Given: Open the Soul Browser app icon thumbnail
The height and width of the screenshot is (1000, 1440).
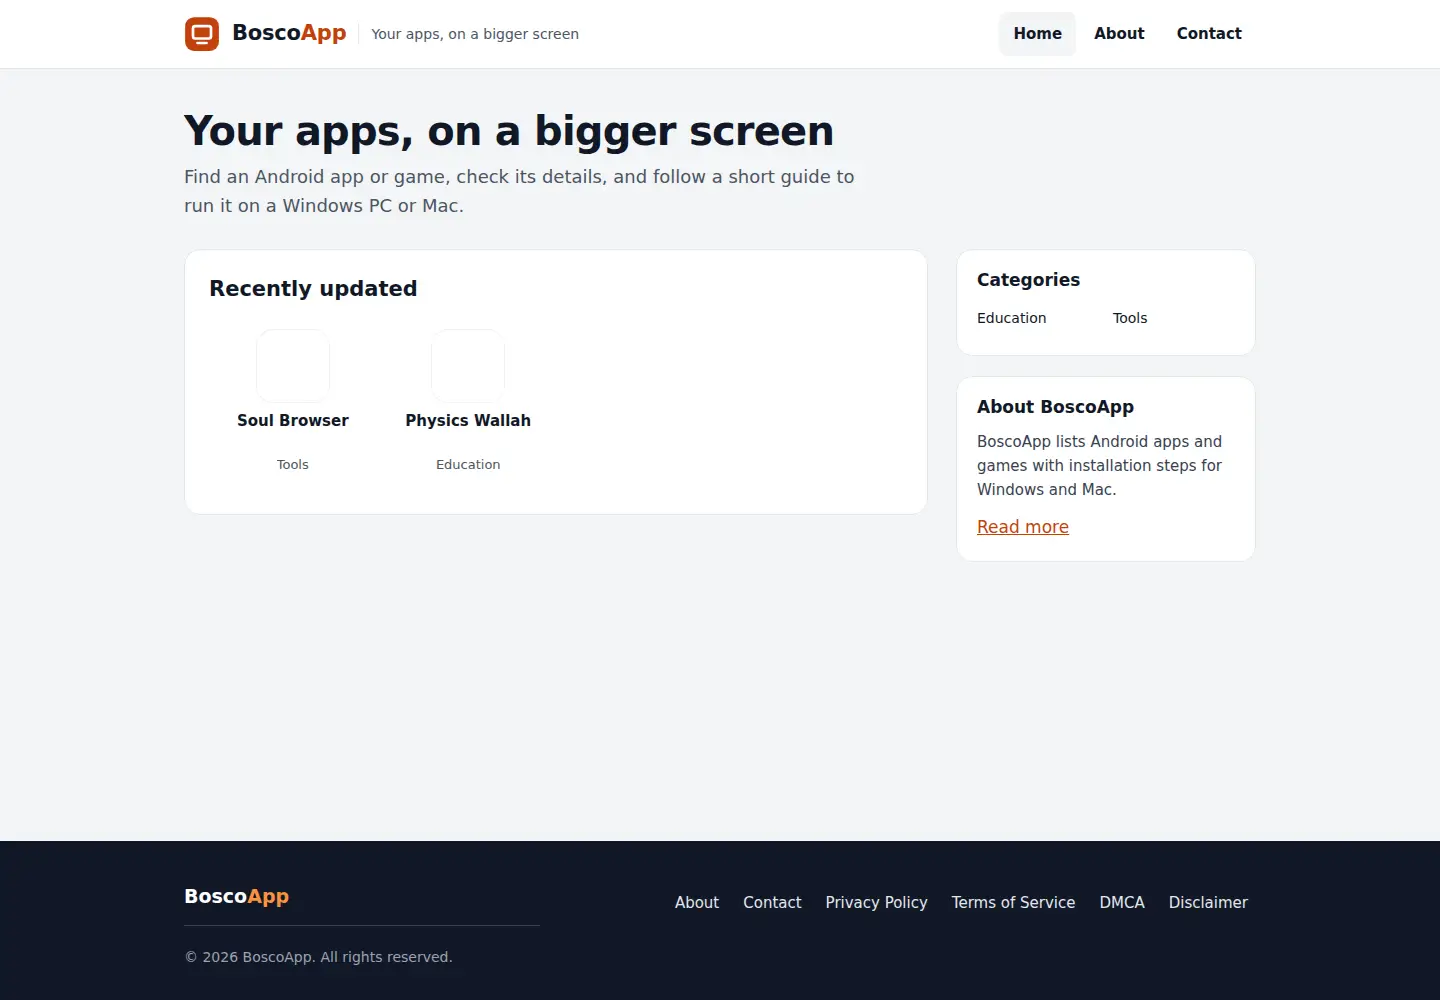Looking at the screenshot, I should (293, 366).
